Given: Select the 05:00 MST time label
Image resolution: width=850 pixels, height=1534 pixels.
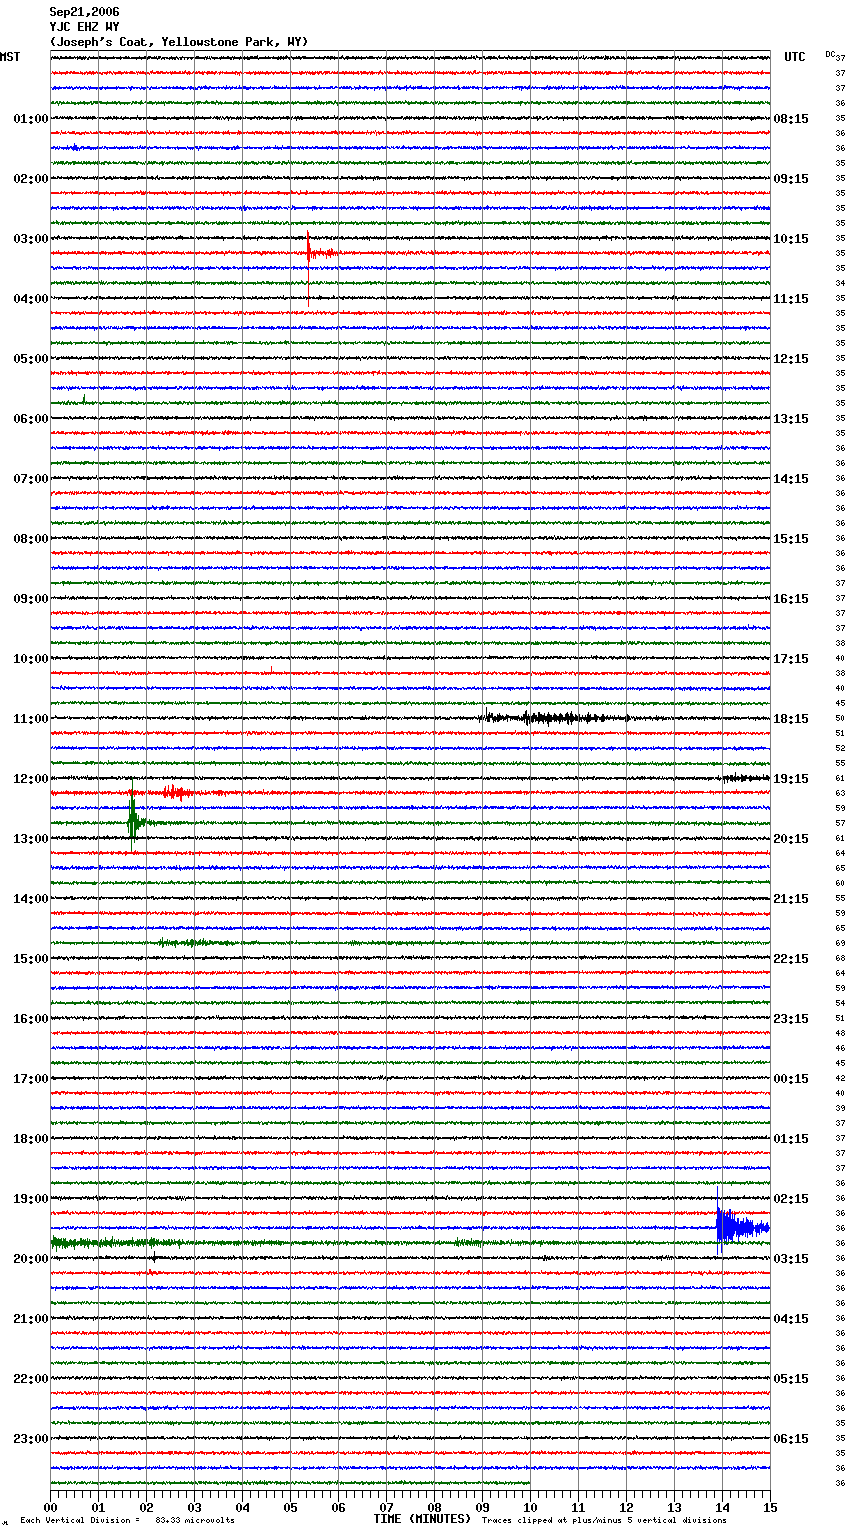Looking at the screenshot, I should [31, 359].
